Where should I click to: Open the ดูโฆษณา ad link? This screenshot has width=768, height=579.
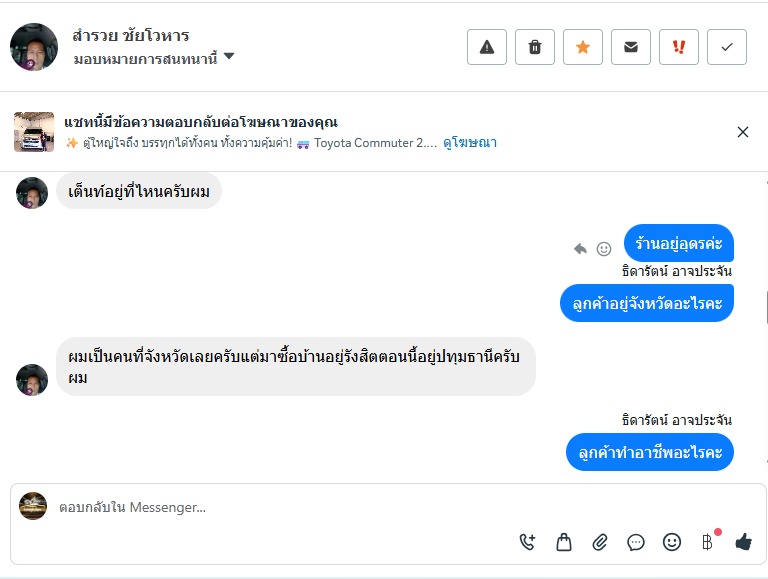(x=470, y=143)
